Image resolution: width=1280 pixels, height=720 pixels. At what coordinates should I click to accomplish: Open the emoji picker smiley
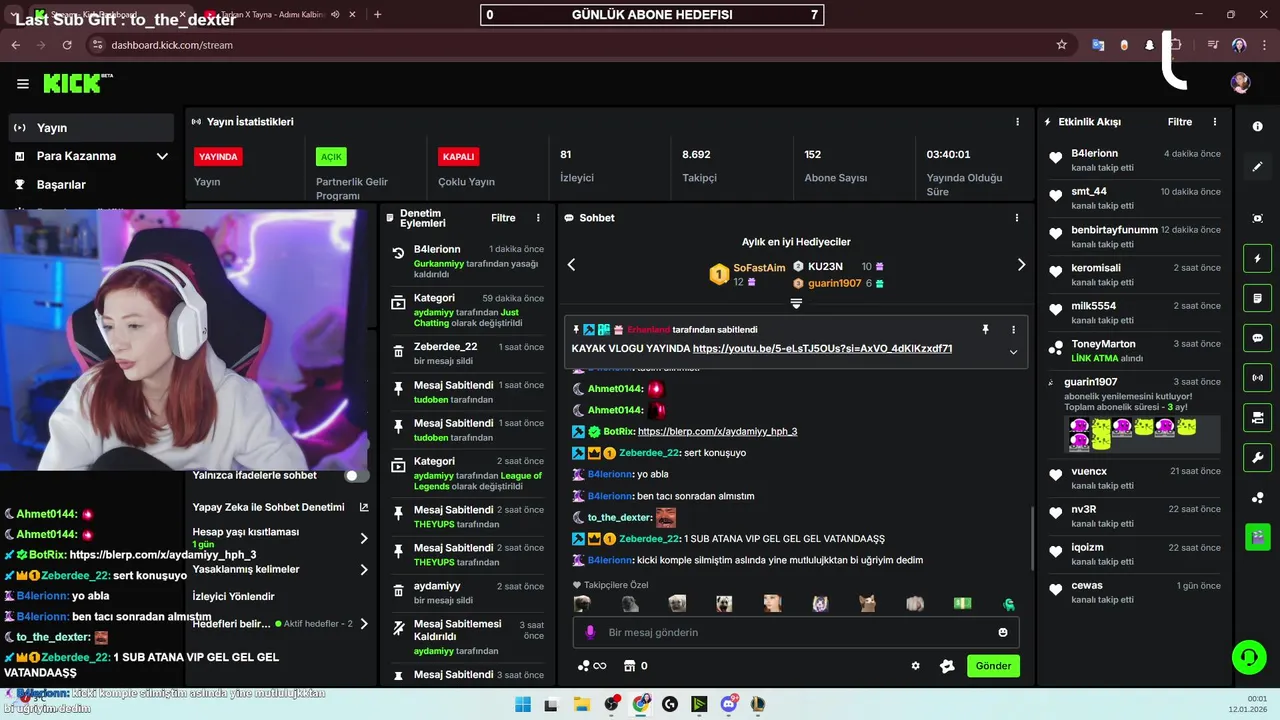[x=1003, y=632]
